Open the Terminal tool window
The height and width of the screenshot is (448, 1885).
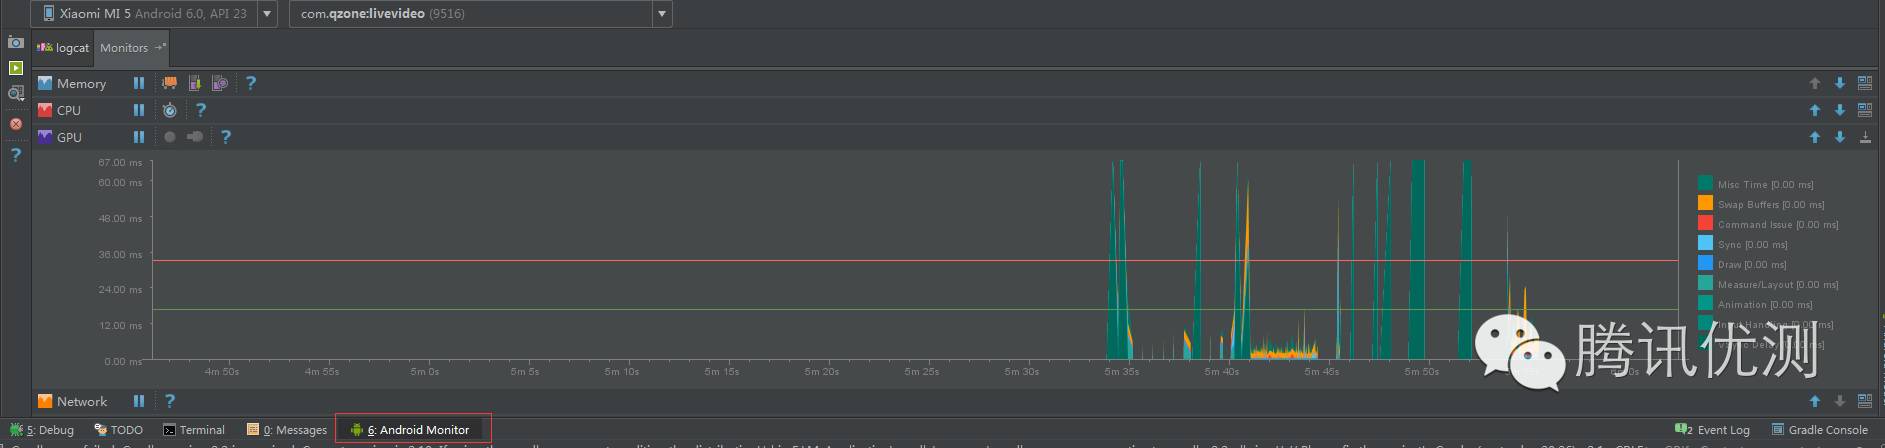(x=194, y=430)
